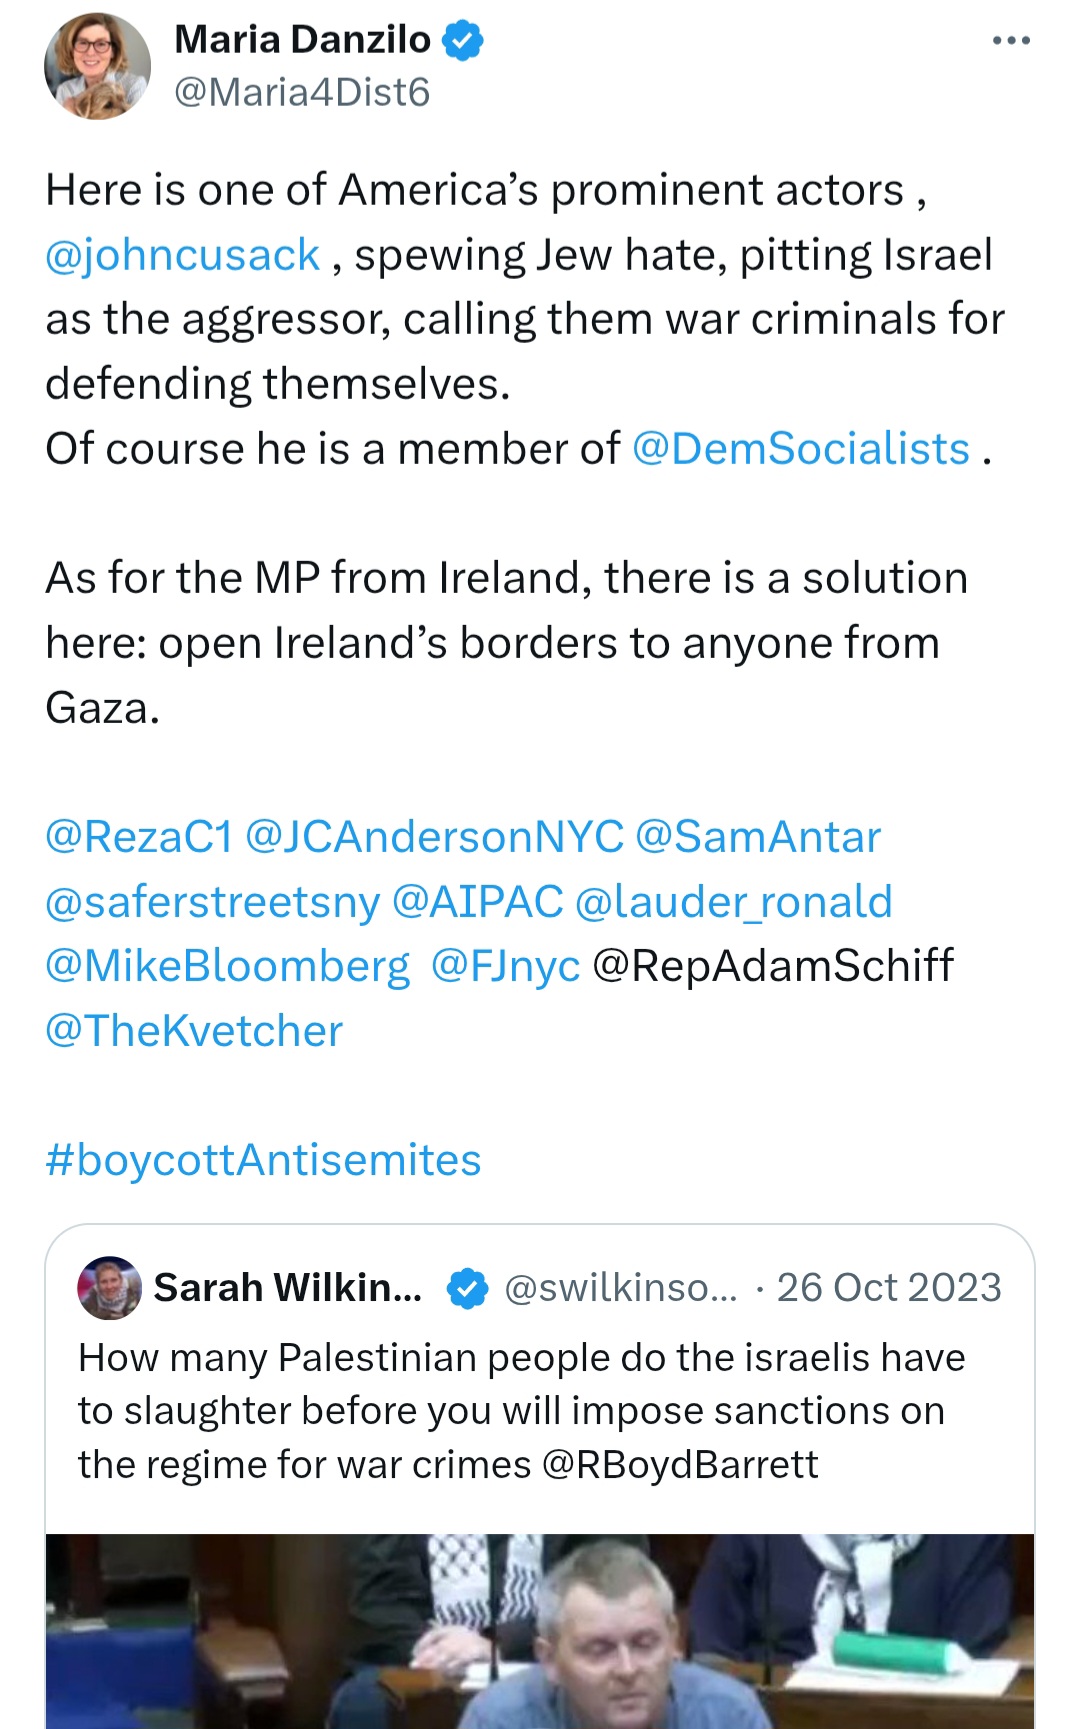Click the @AIPAC mention
The image size is (1080, 1729).
477,901
